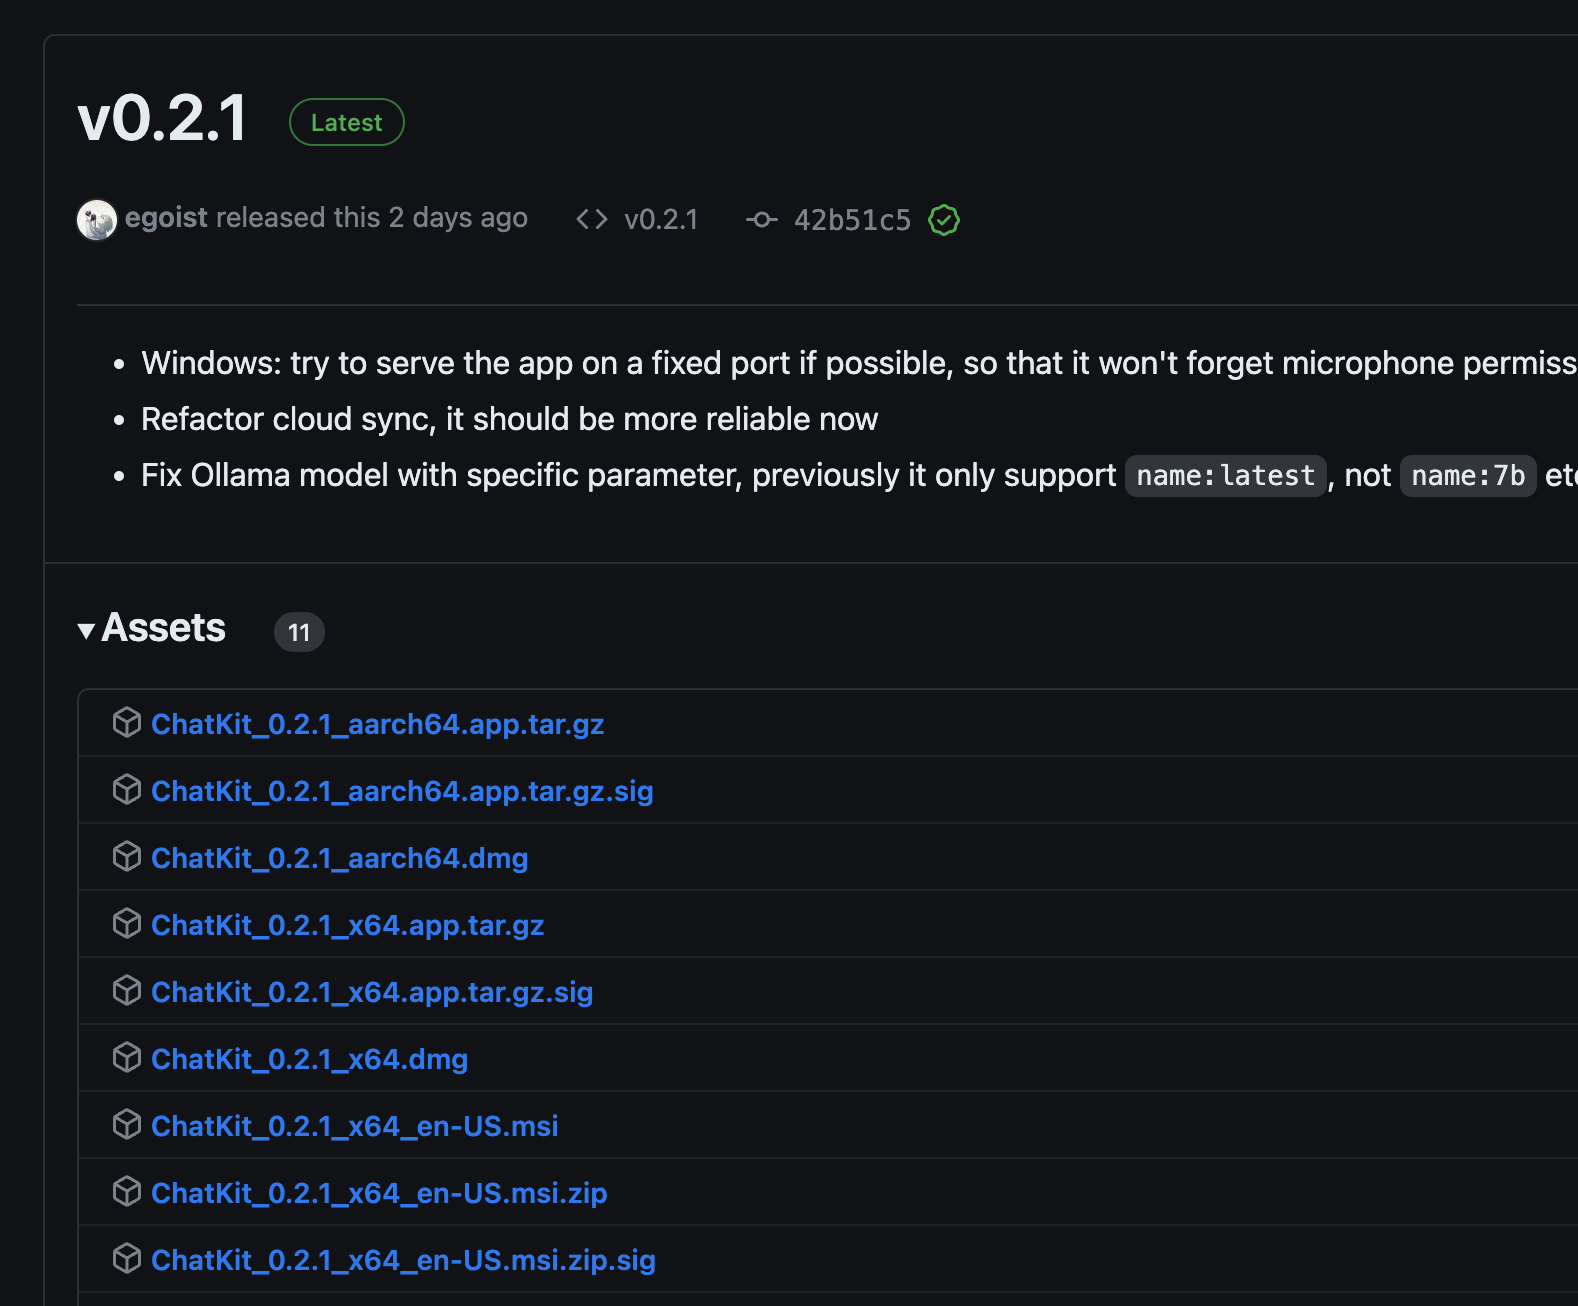Viewport: 1578px width, 1306px height.
Task: Download ChatKit_0.2.1_x64.app.tar.gz
Action: coord(347,925)
